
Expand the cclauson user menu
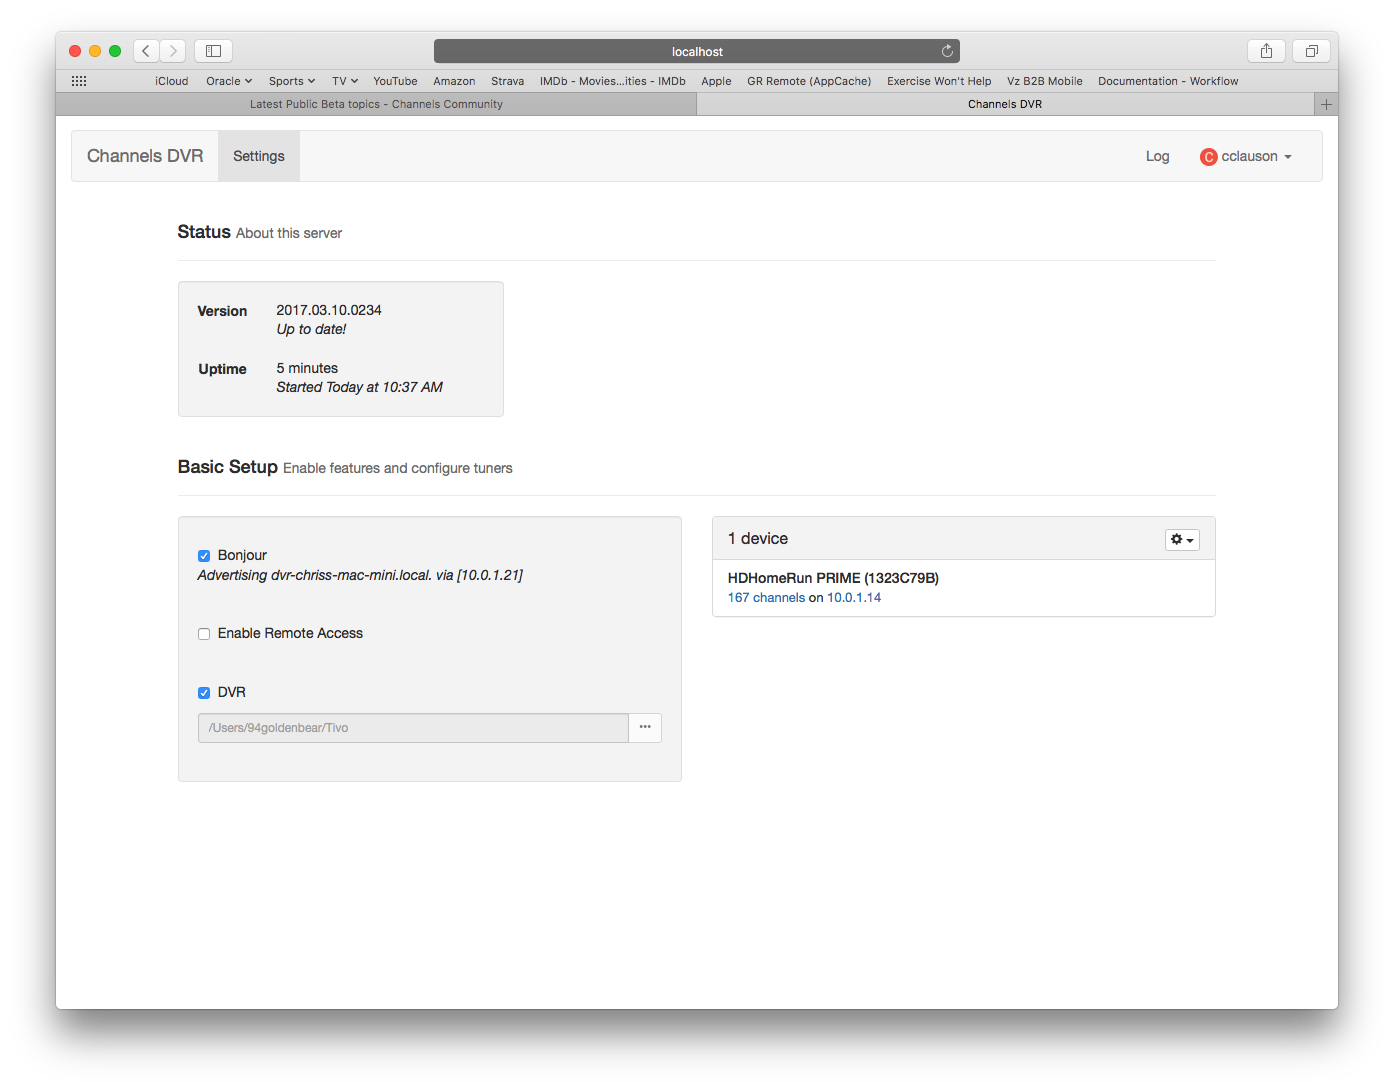(x=1246, y=157)
